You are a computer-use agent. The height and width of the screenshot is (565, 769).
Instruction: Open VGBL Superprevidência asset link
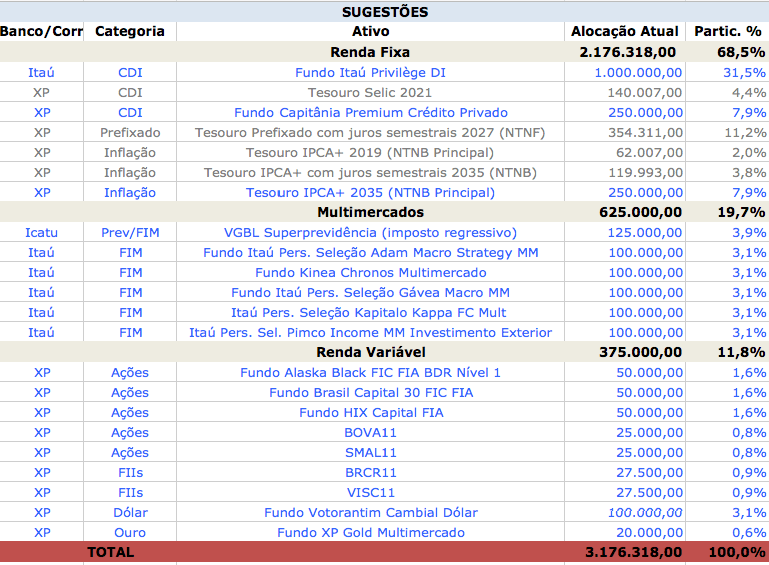coord(370,232)
